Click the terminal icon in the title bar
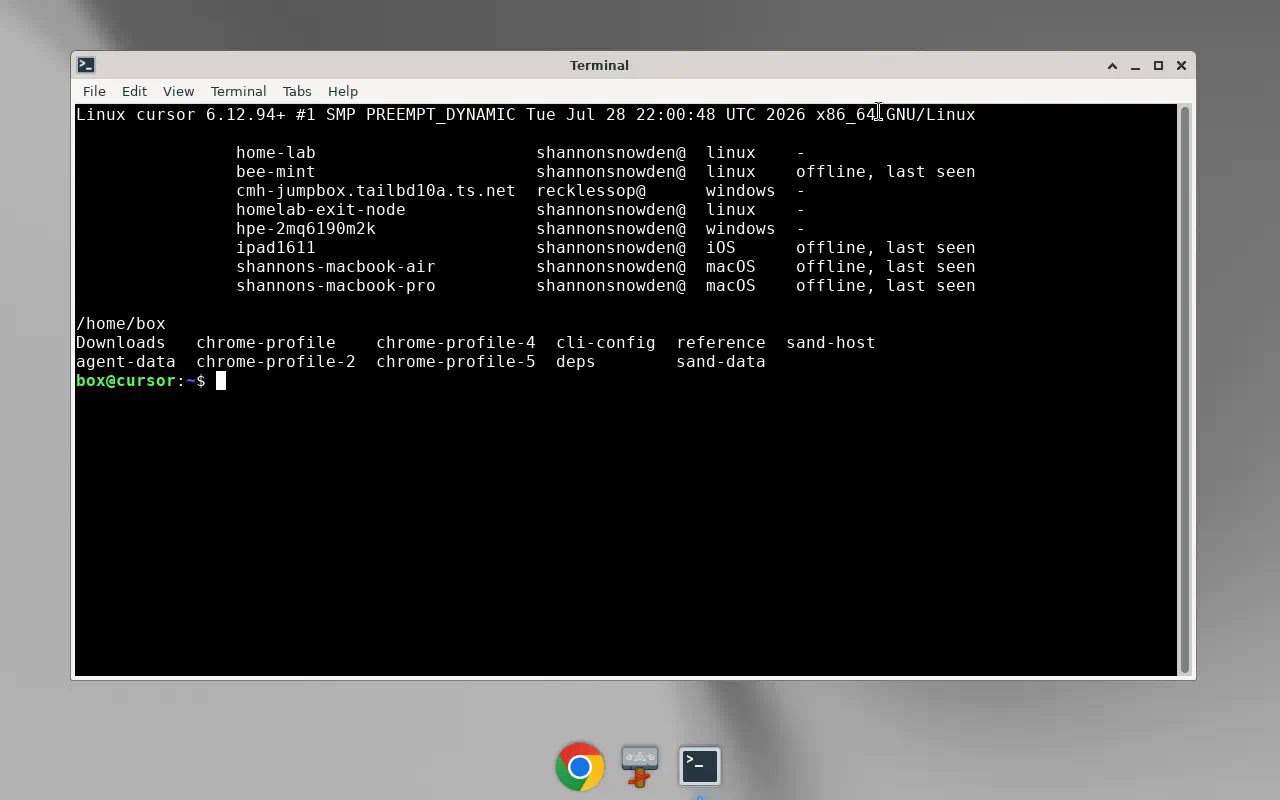The width and height of the screenshot is (1280, 800). (86, 65)
